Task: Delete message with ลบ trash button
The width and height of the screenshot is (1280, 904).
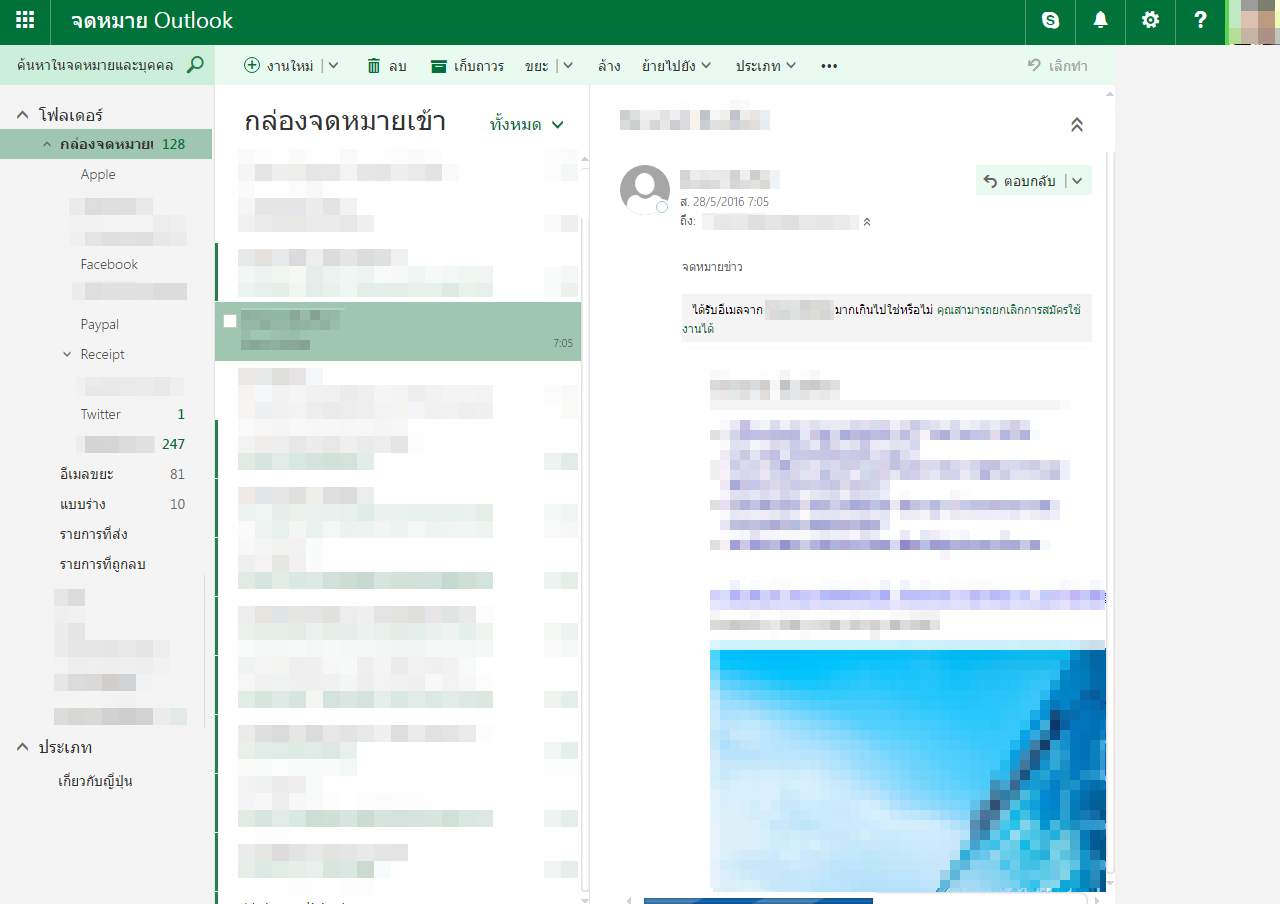Action: (386, 66)
